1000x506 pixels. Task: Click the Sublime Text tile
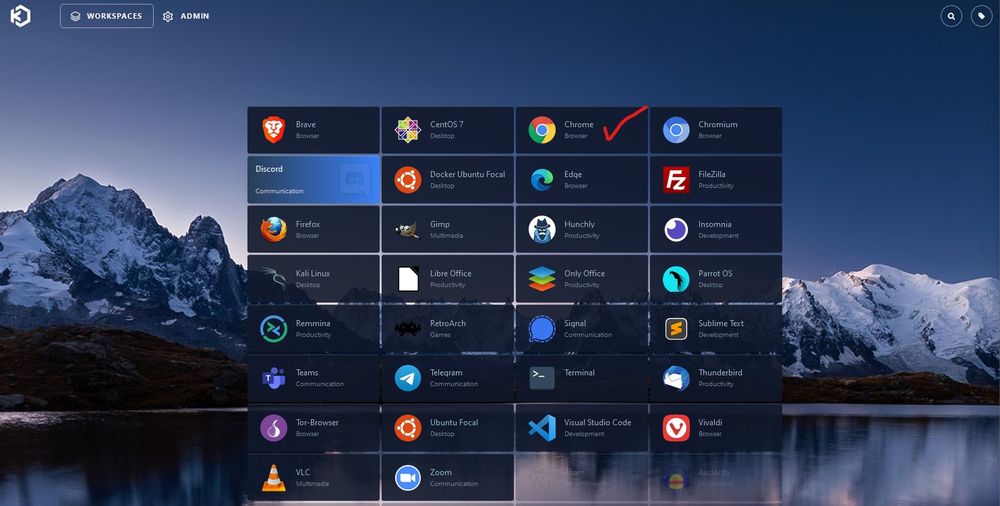[x=715, y=328]
